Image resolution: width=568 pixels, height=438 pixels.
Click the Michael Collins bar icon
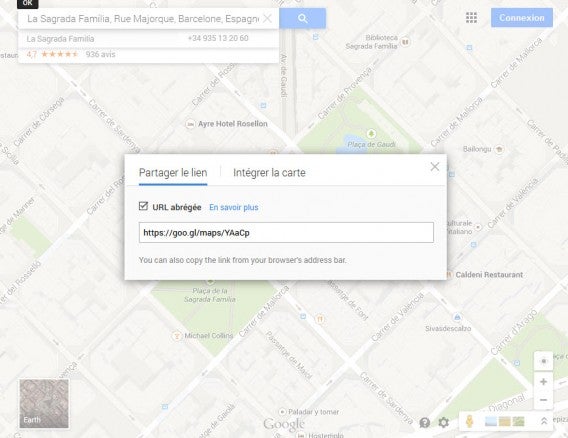[x=176, y=336]
